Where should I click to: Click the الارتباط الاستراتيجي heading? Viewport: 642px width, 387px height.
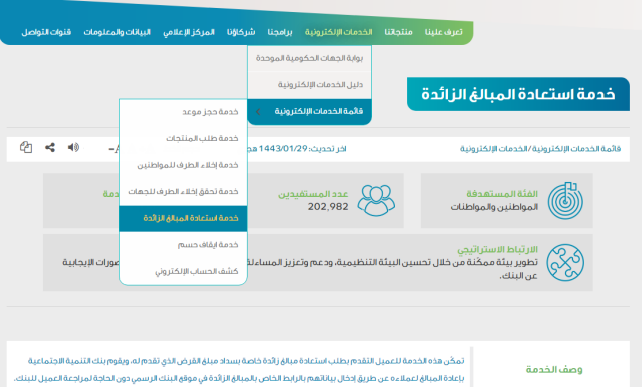(497, 249)
